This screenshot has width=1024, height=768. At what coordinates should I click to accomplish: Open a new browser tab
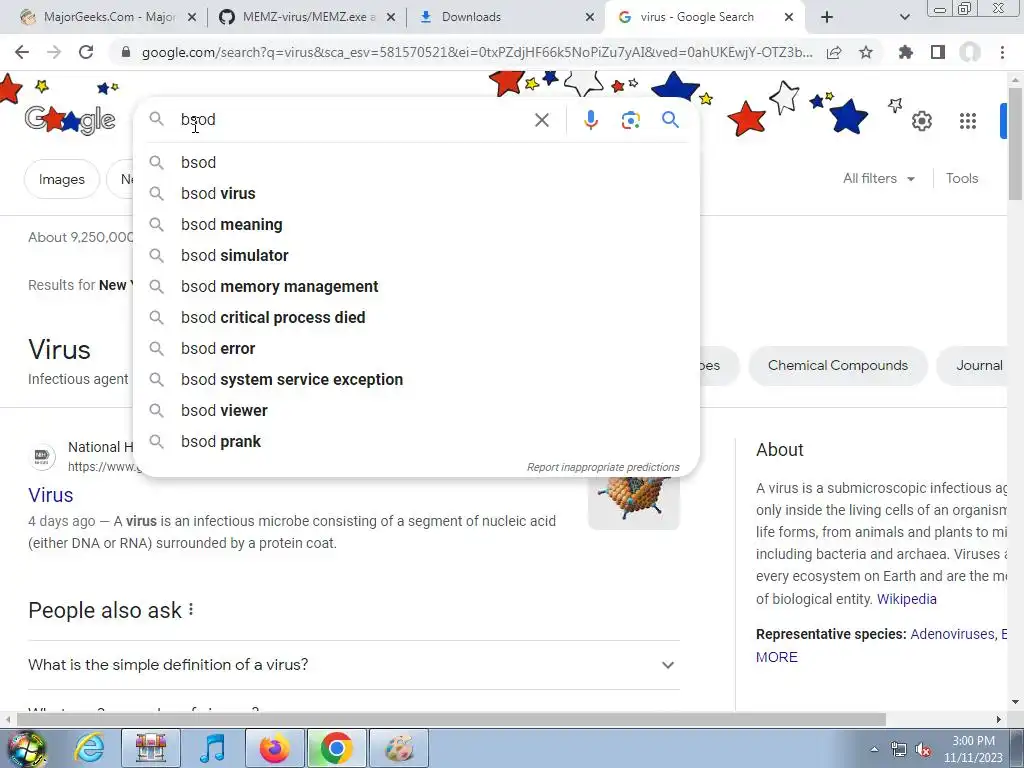827,17
